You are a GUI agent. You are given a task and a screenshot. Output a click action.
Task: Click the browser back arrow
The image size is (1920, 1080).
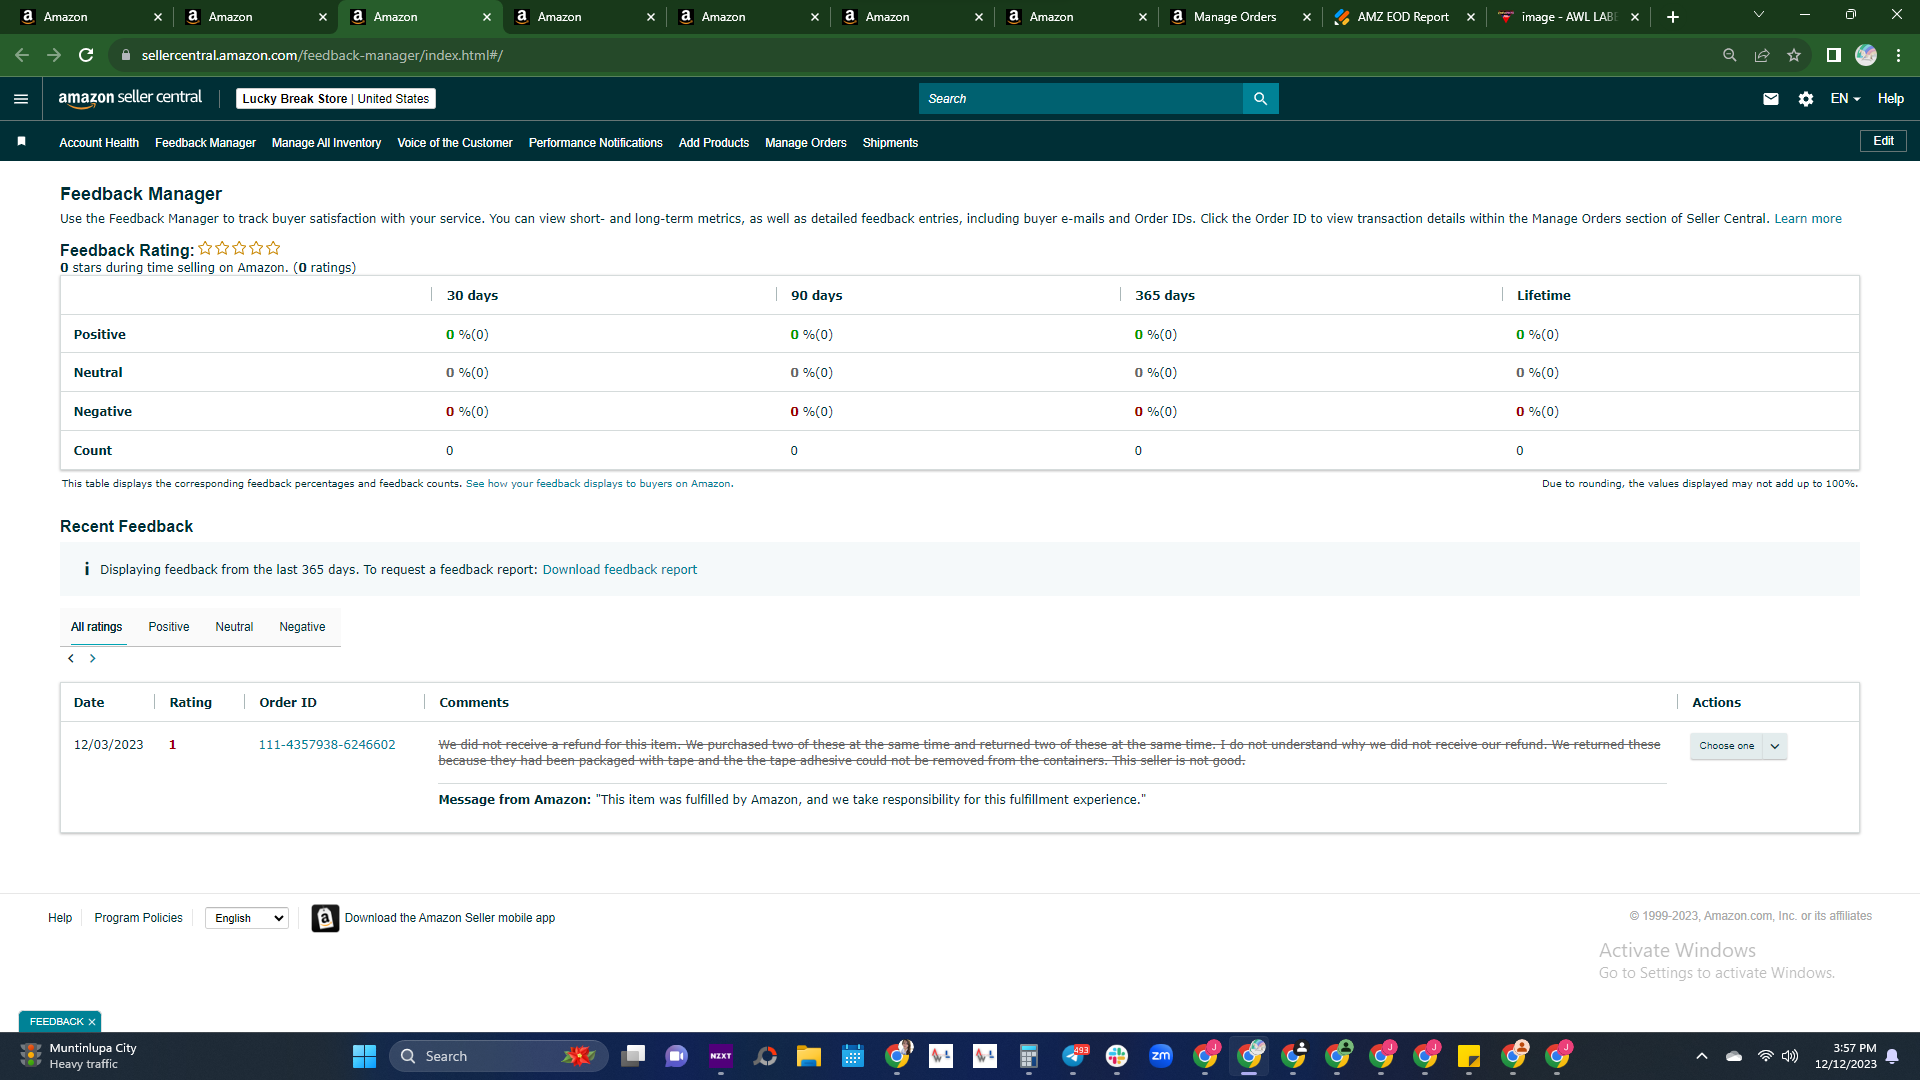click(22, 55)
